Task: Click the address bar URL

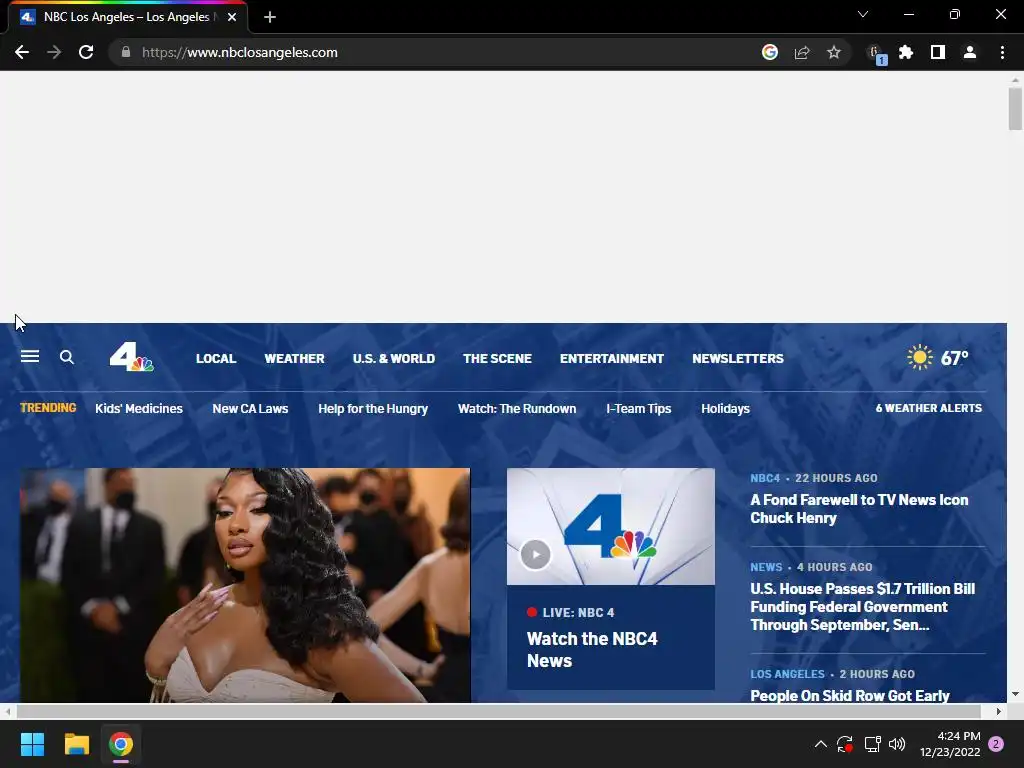Action: coord(240,52)
